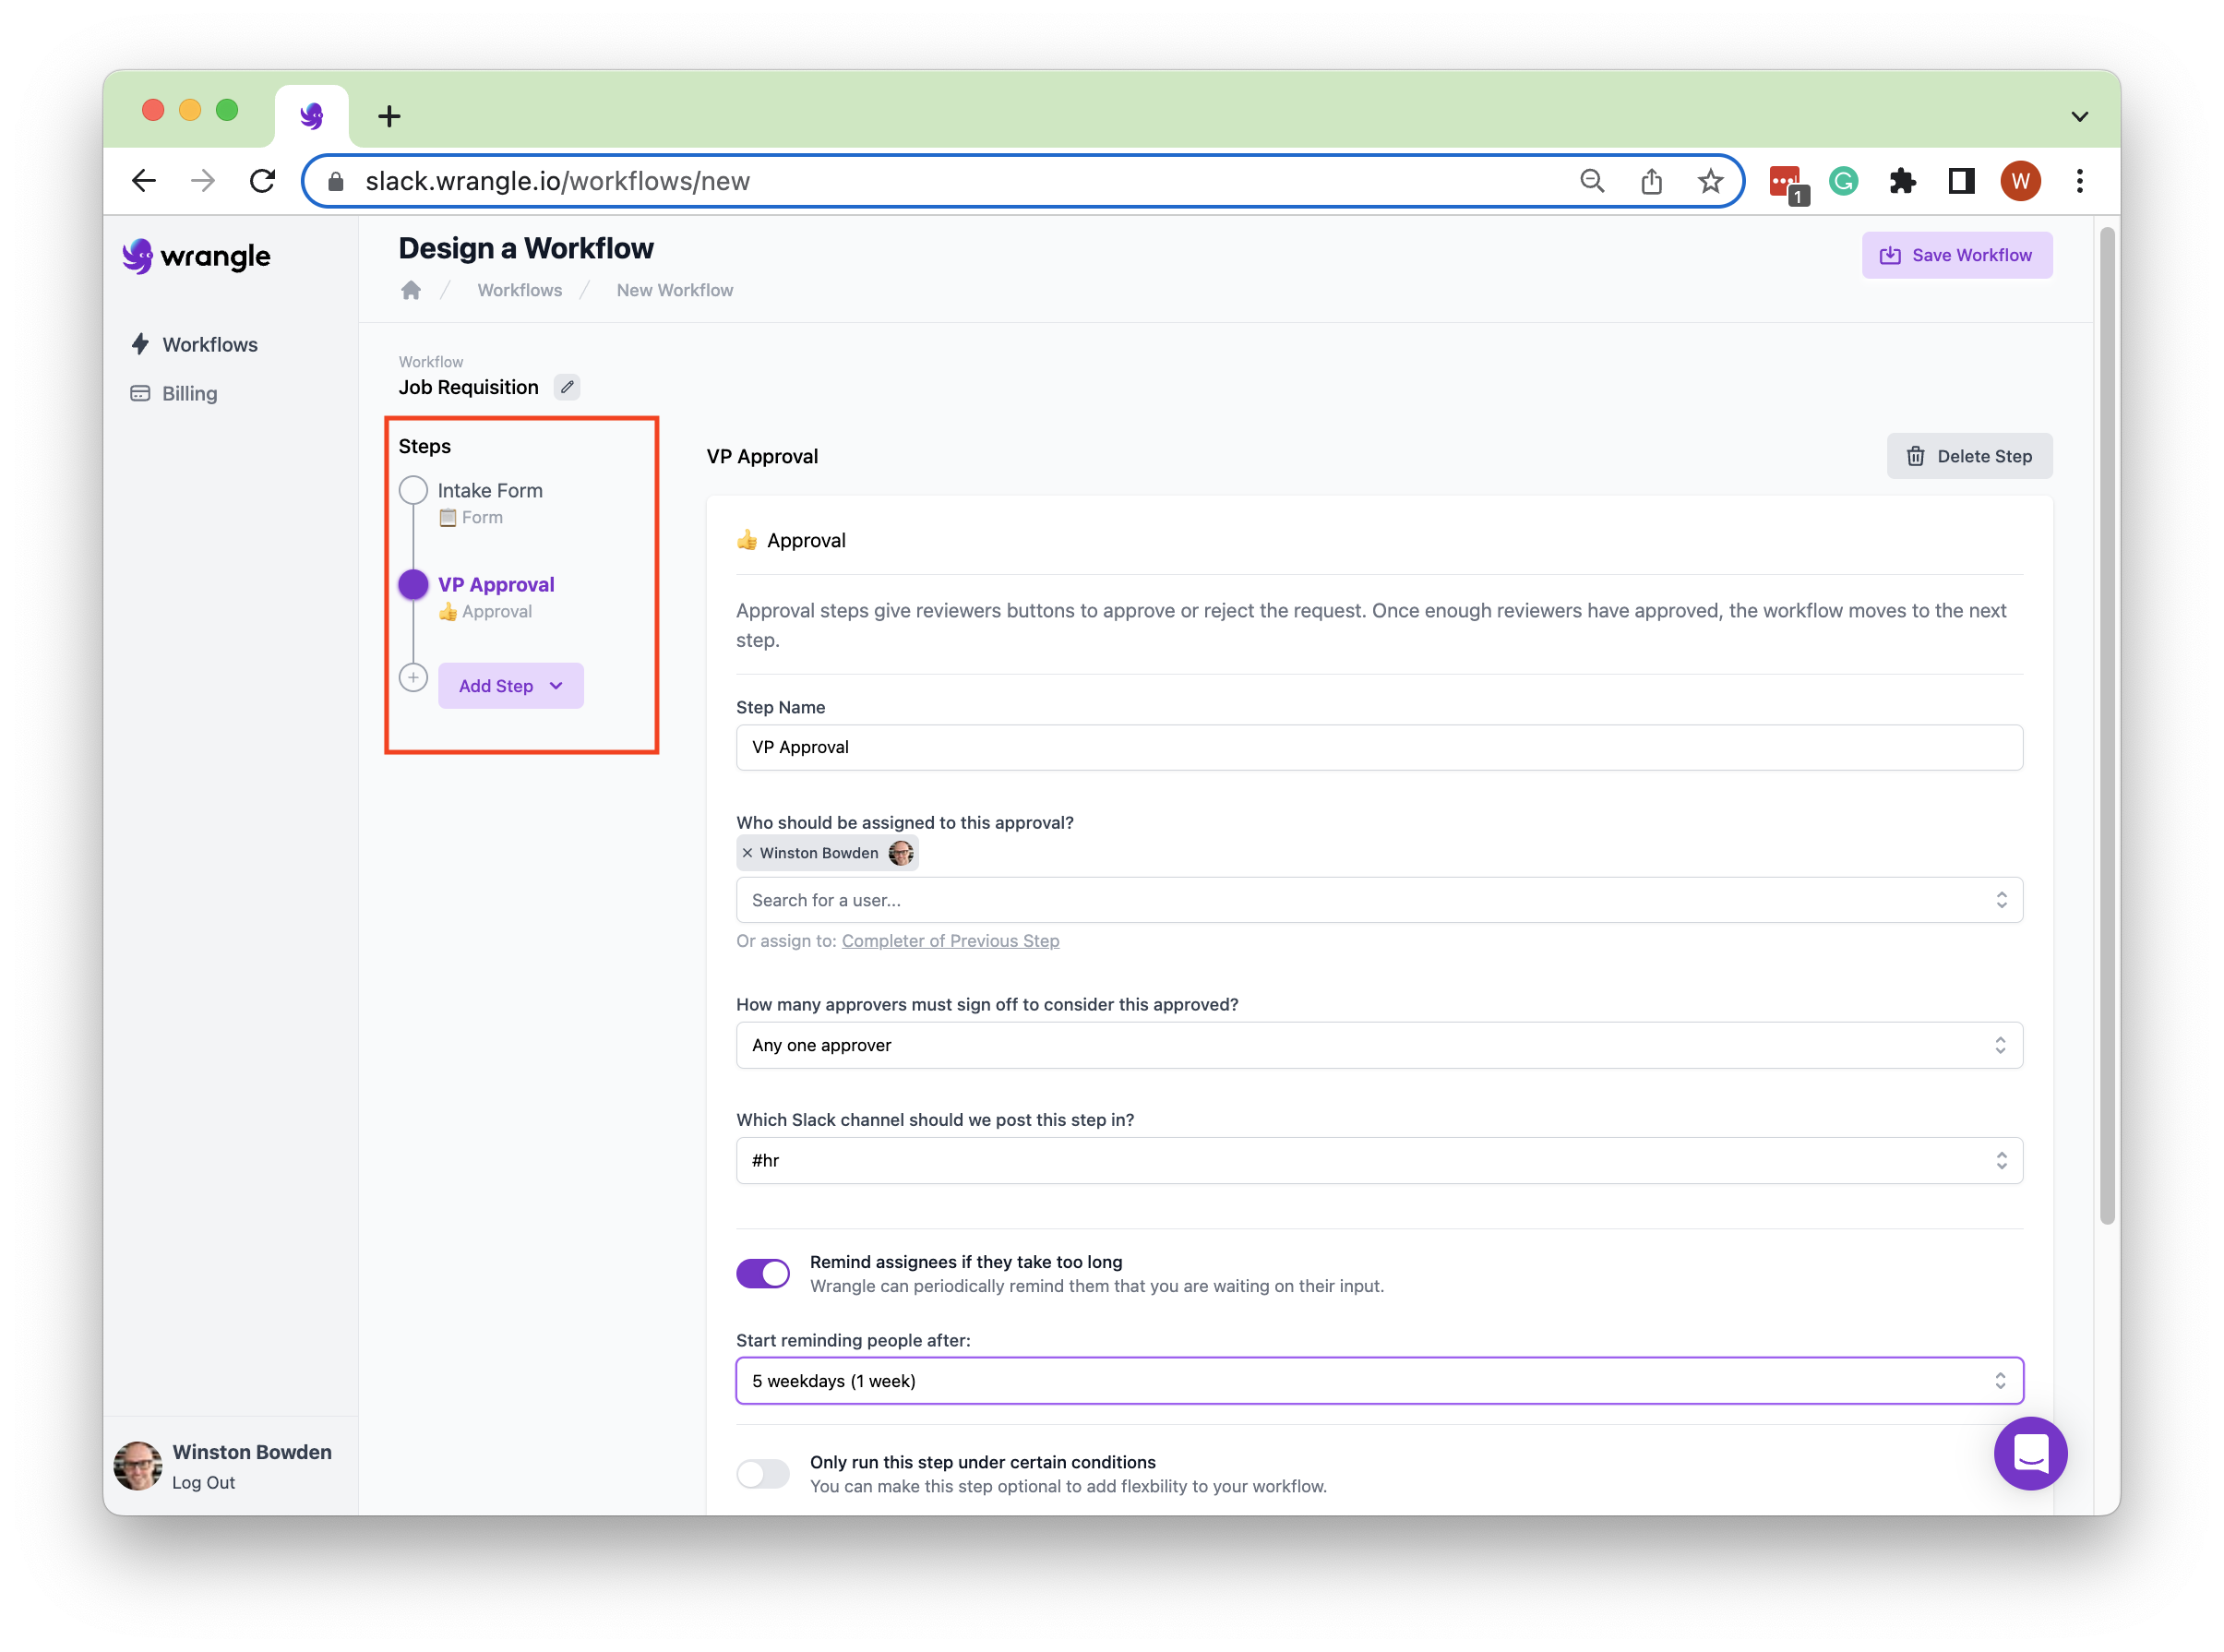Screen dimensions: 2224x1652
Task: Click the plus circle below VP Approval step
Action: [413, 678]
